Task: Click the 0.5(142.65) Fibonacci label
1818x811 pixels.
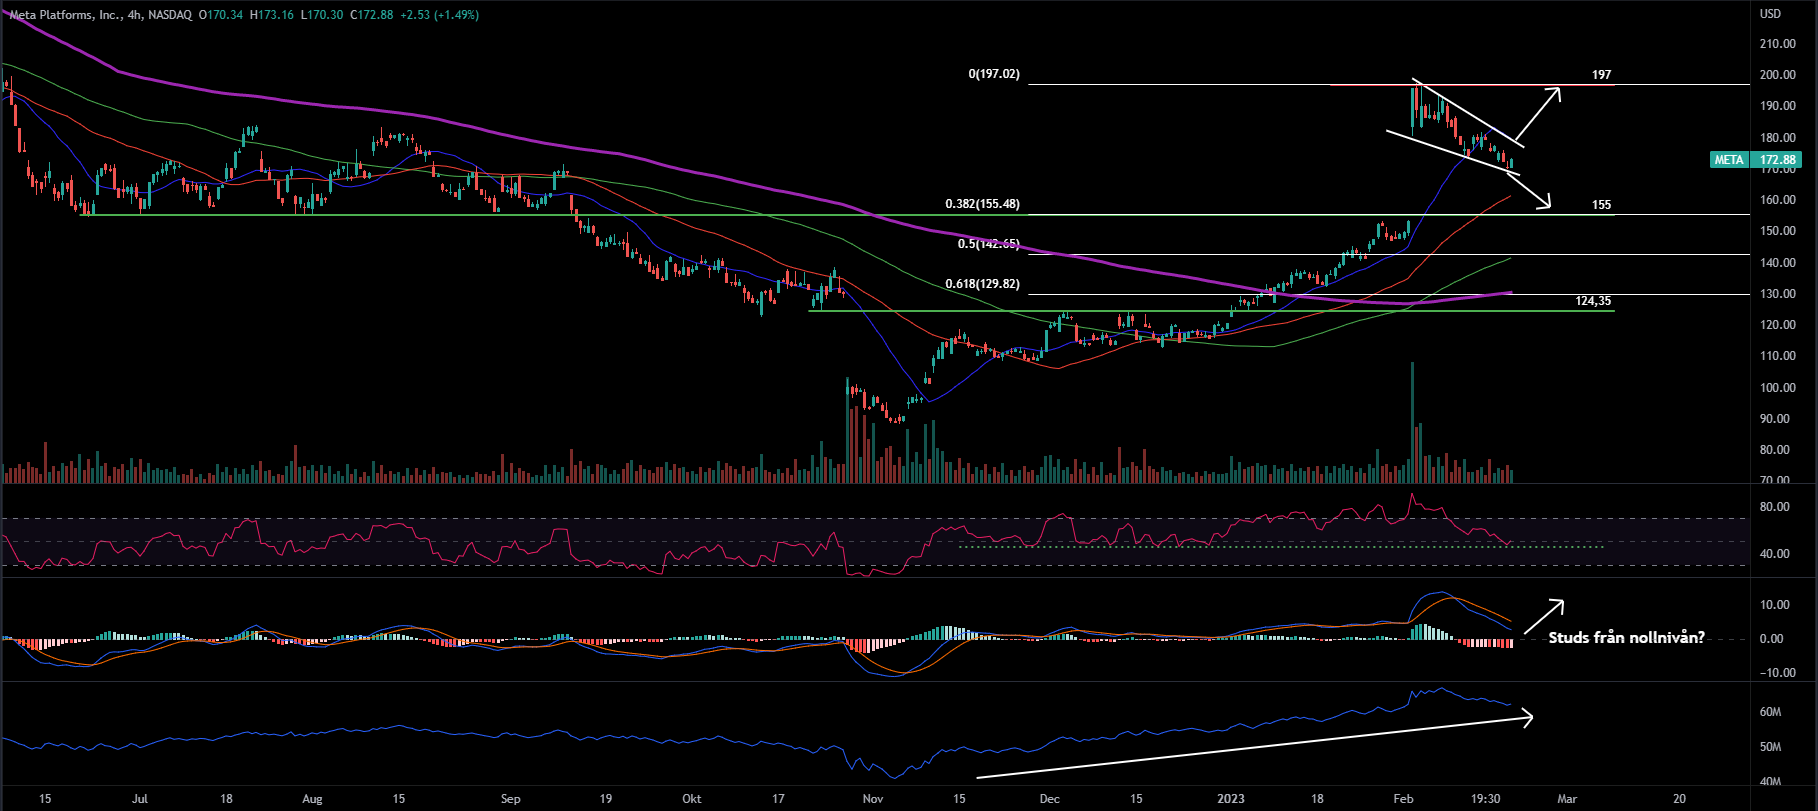Action: tap(988, 244)
